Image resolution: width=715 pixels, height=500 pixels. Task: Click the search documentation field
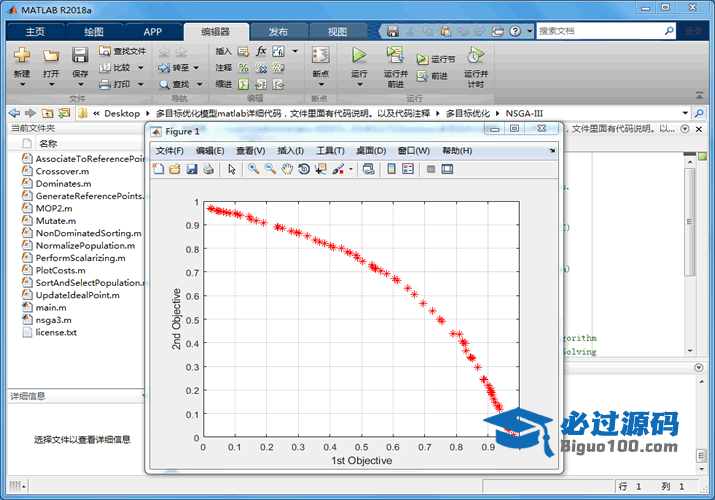click(x=600, y=31)
